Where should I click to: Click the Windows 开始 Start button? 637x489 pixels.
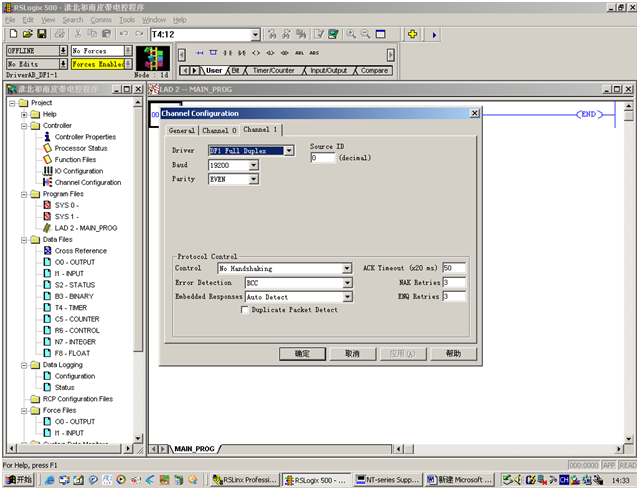pyautogui.click(x=19, y=480)
